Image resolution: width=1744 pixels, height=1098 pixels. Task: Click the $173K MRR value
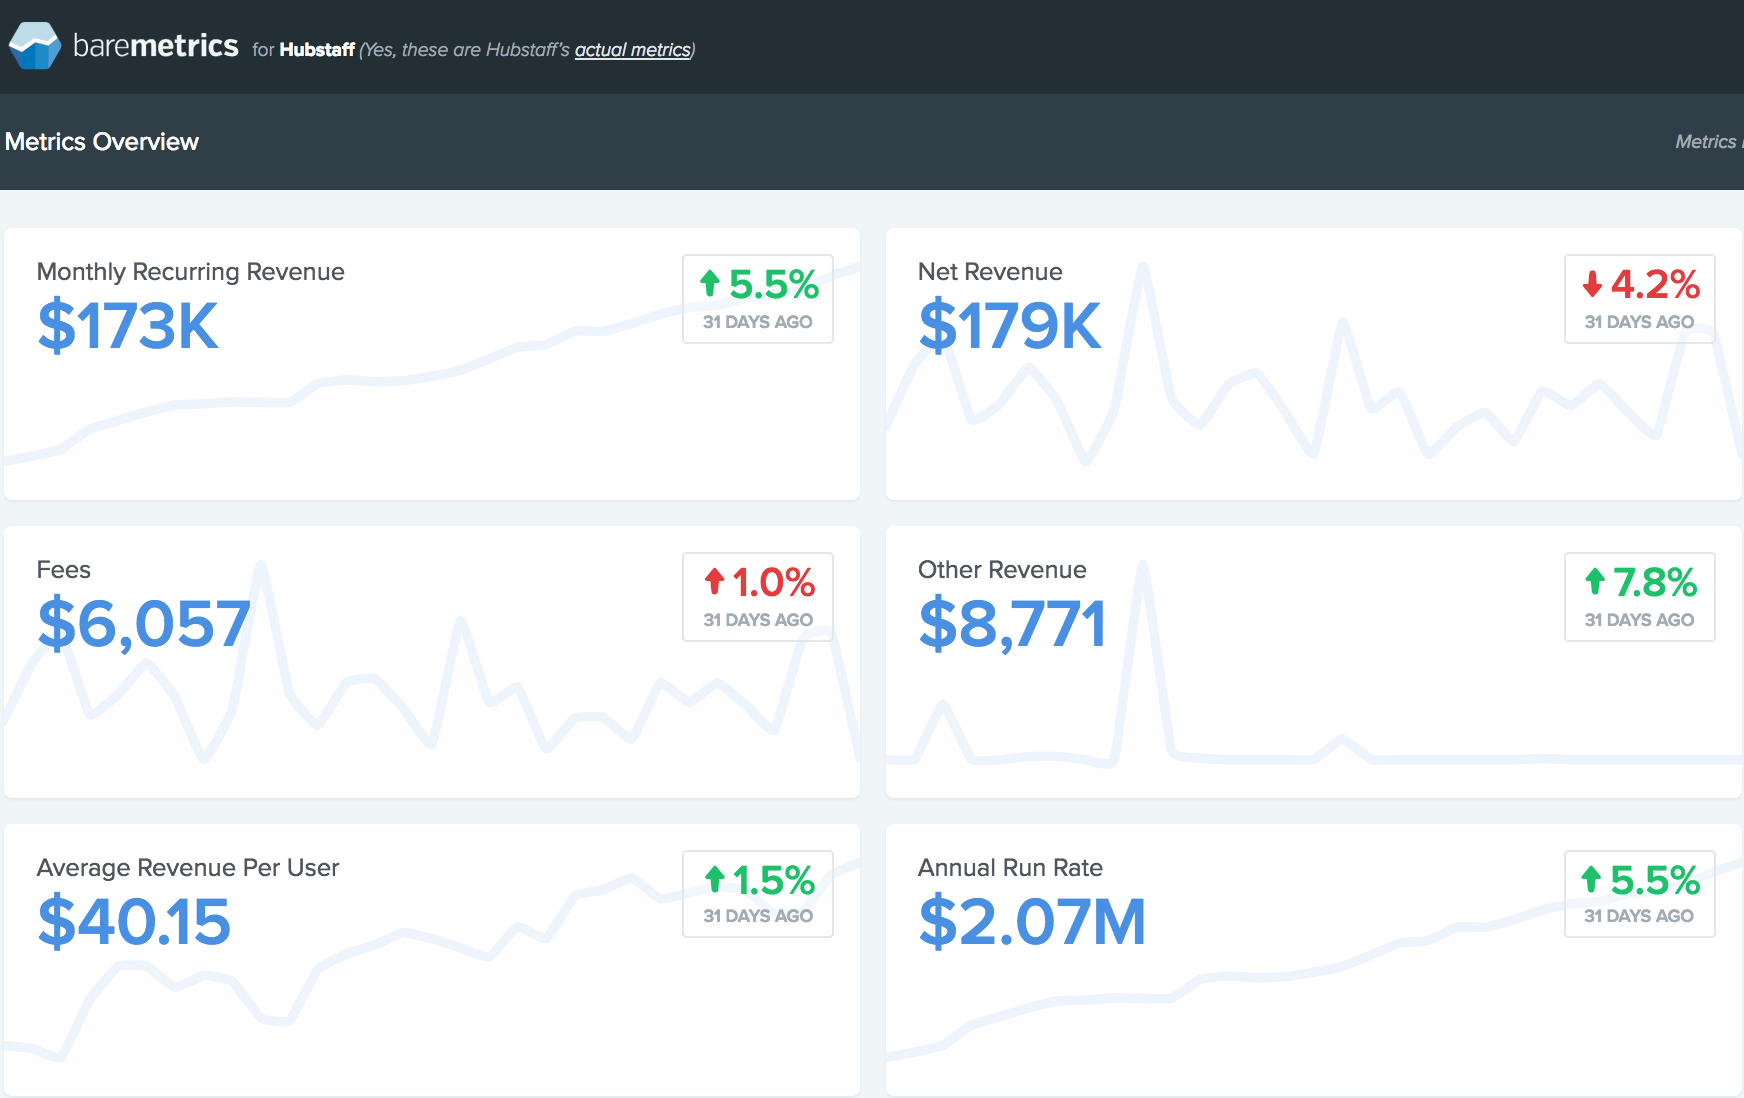click(128, 326)
